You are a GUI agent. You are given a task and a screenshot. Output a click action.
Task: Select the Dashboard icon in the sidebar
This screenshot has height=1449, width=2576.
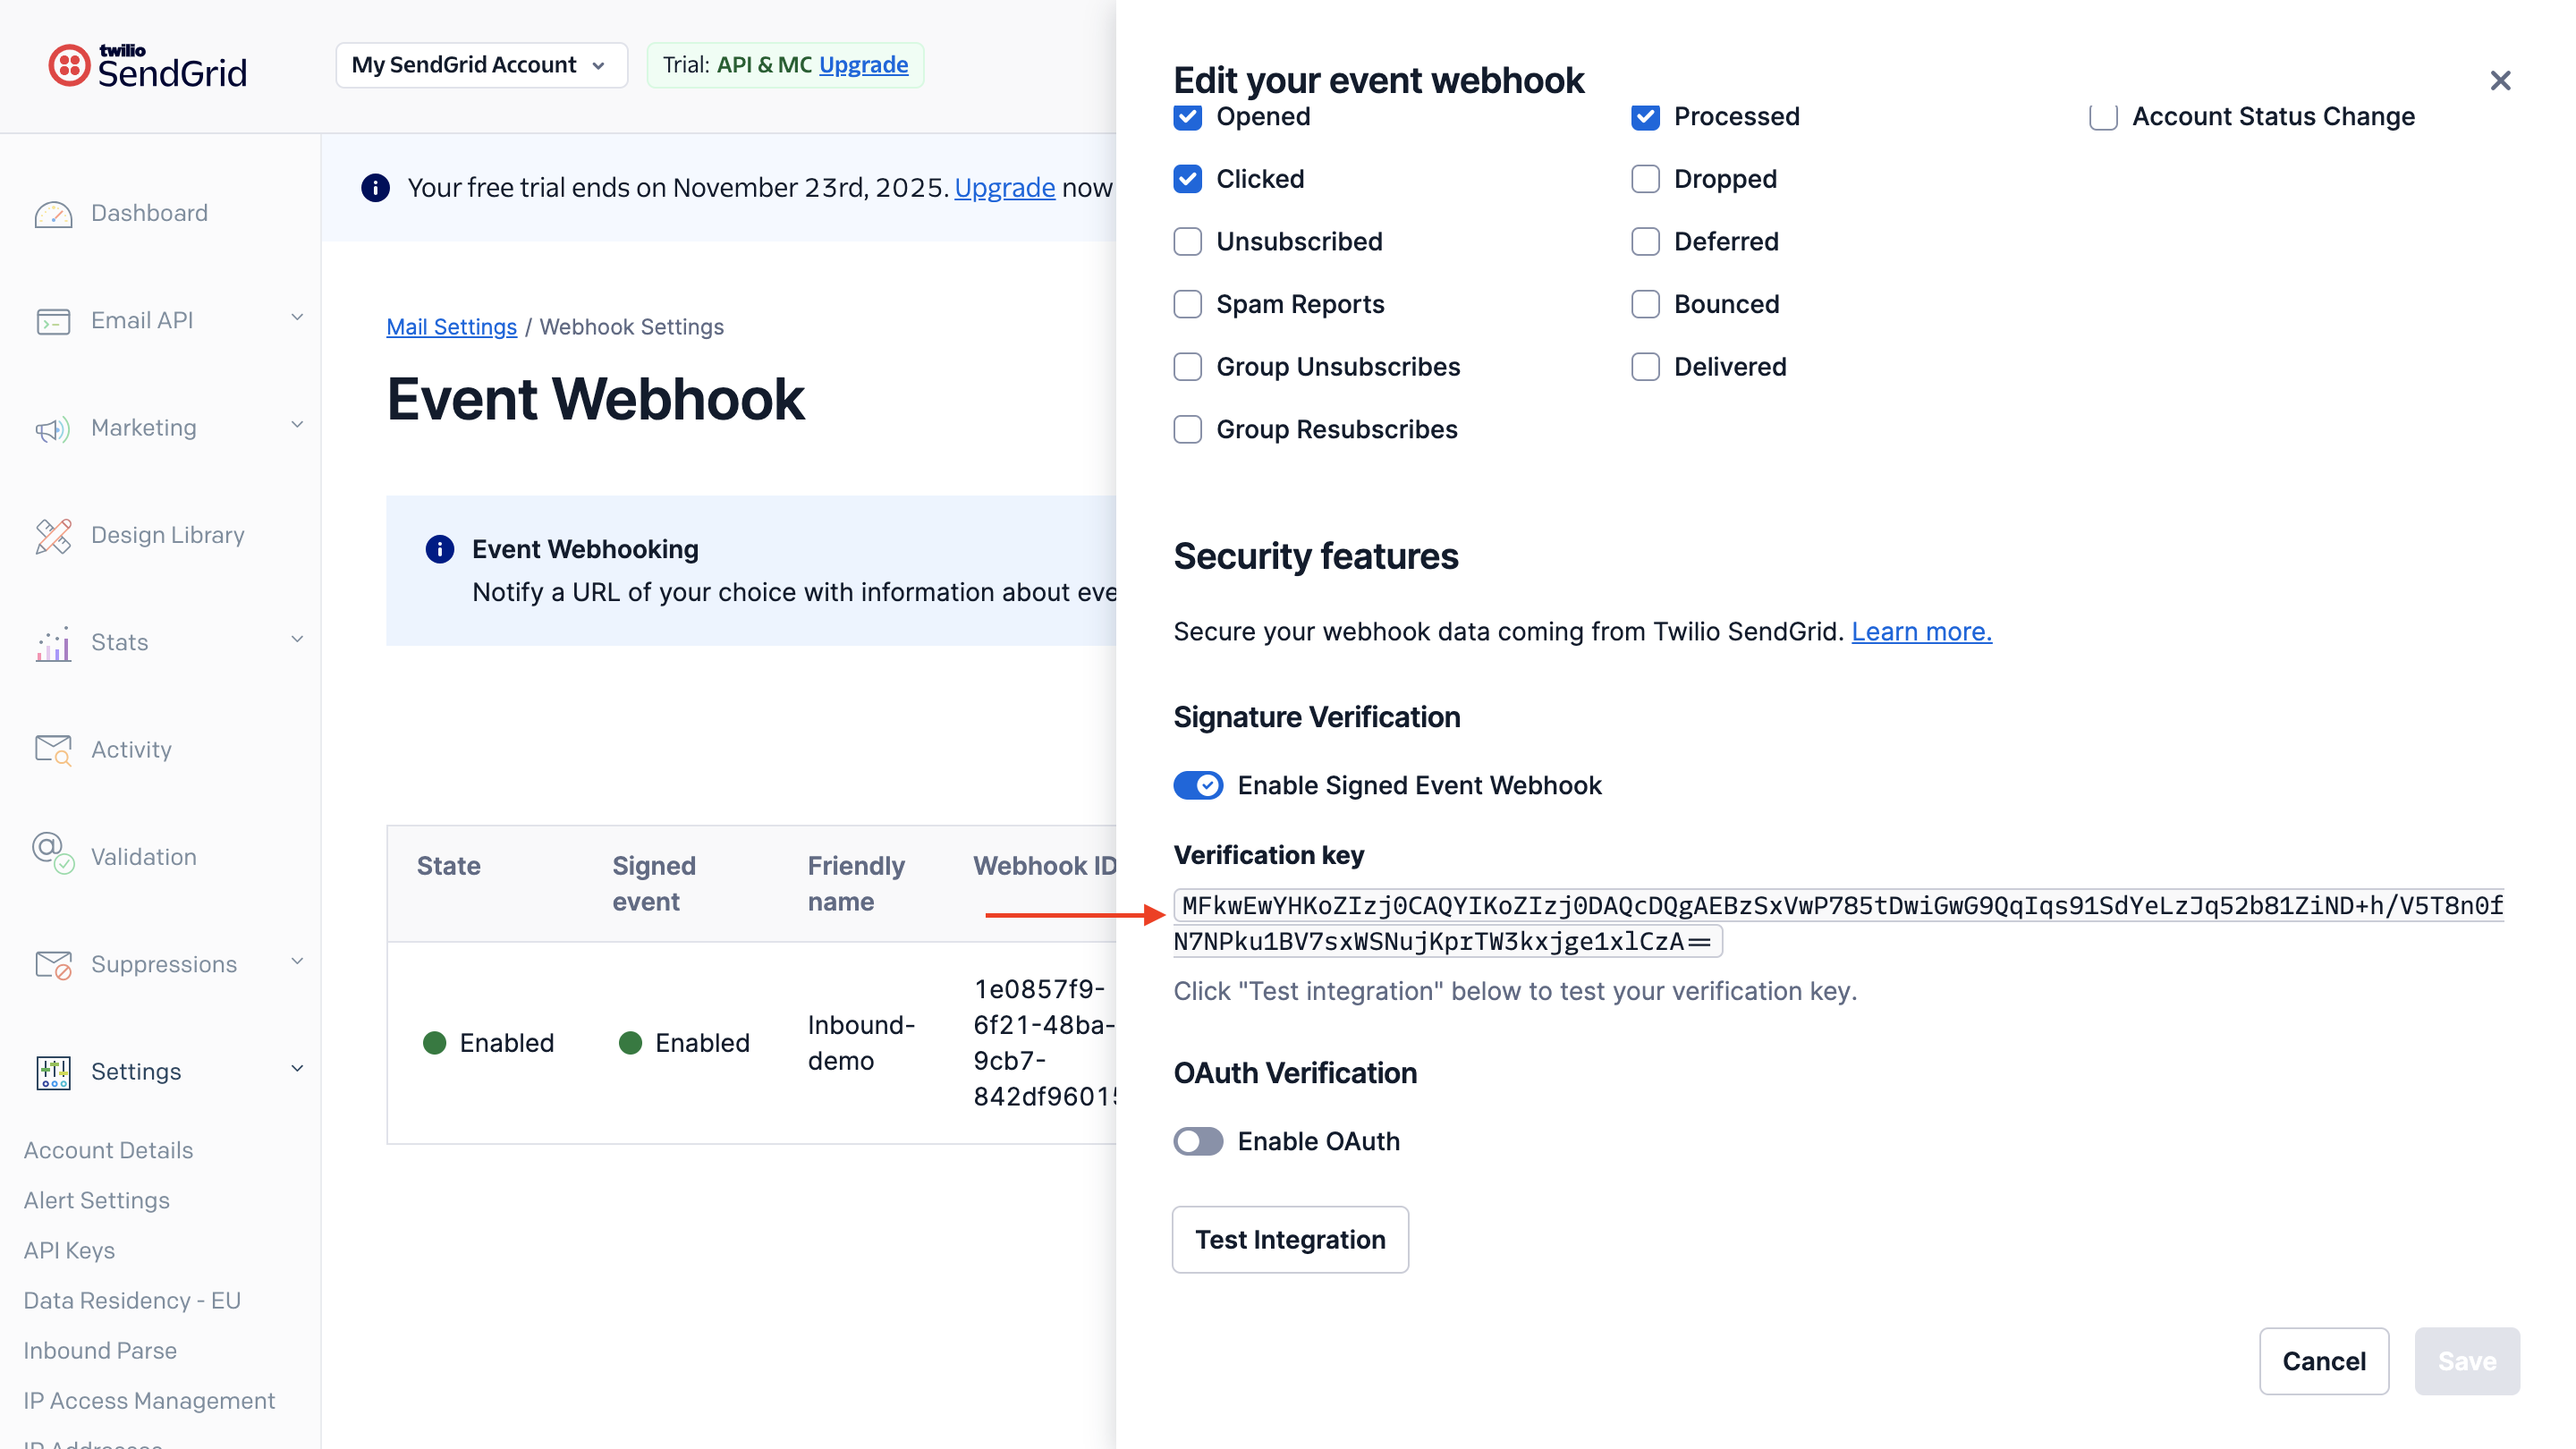click(54, 213)
